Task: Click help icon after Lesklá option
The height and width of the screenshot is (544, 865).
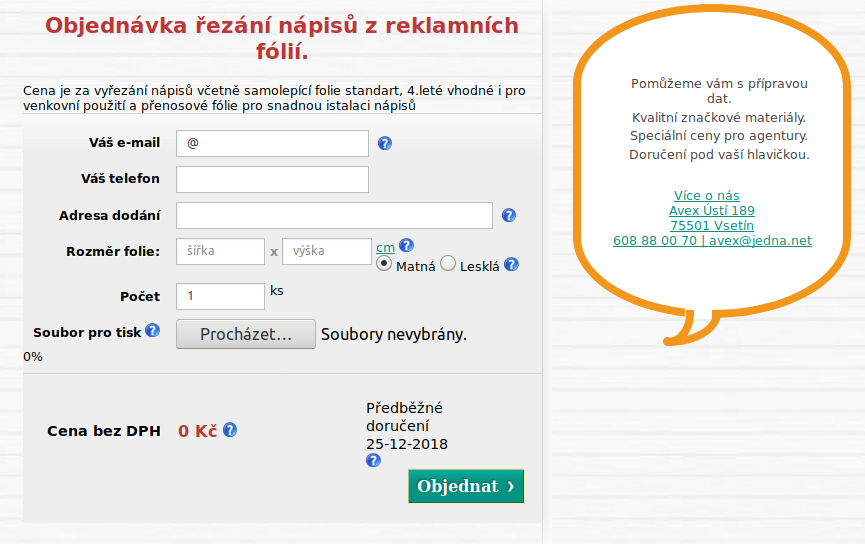Action: coord(511,265)
